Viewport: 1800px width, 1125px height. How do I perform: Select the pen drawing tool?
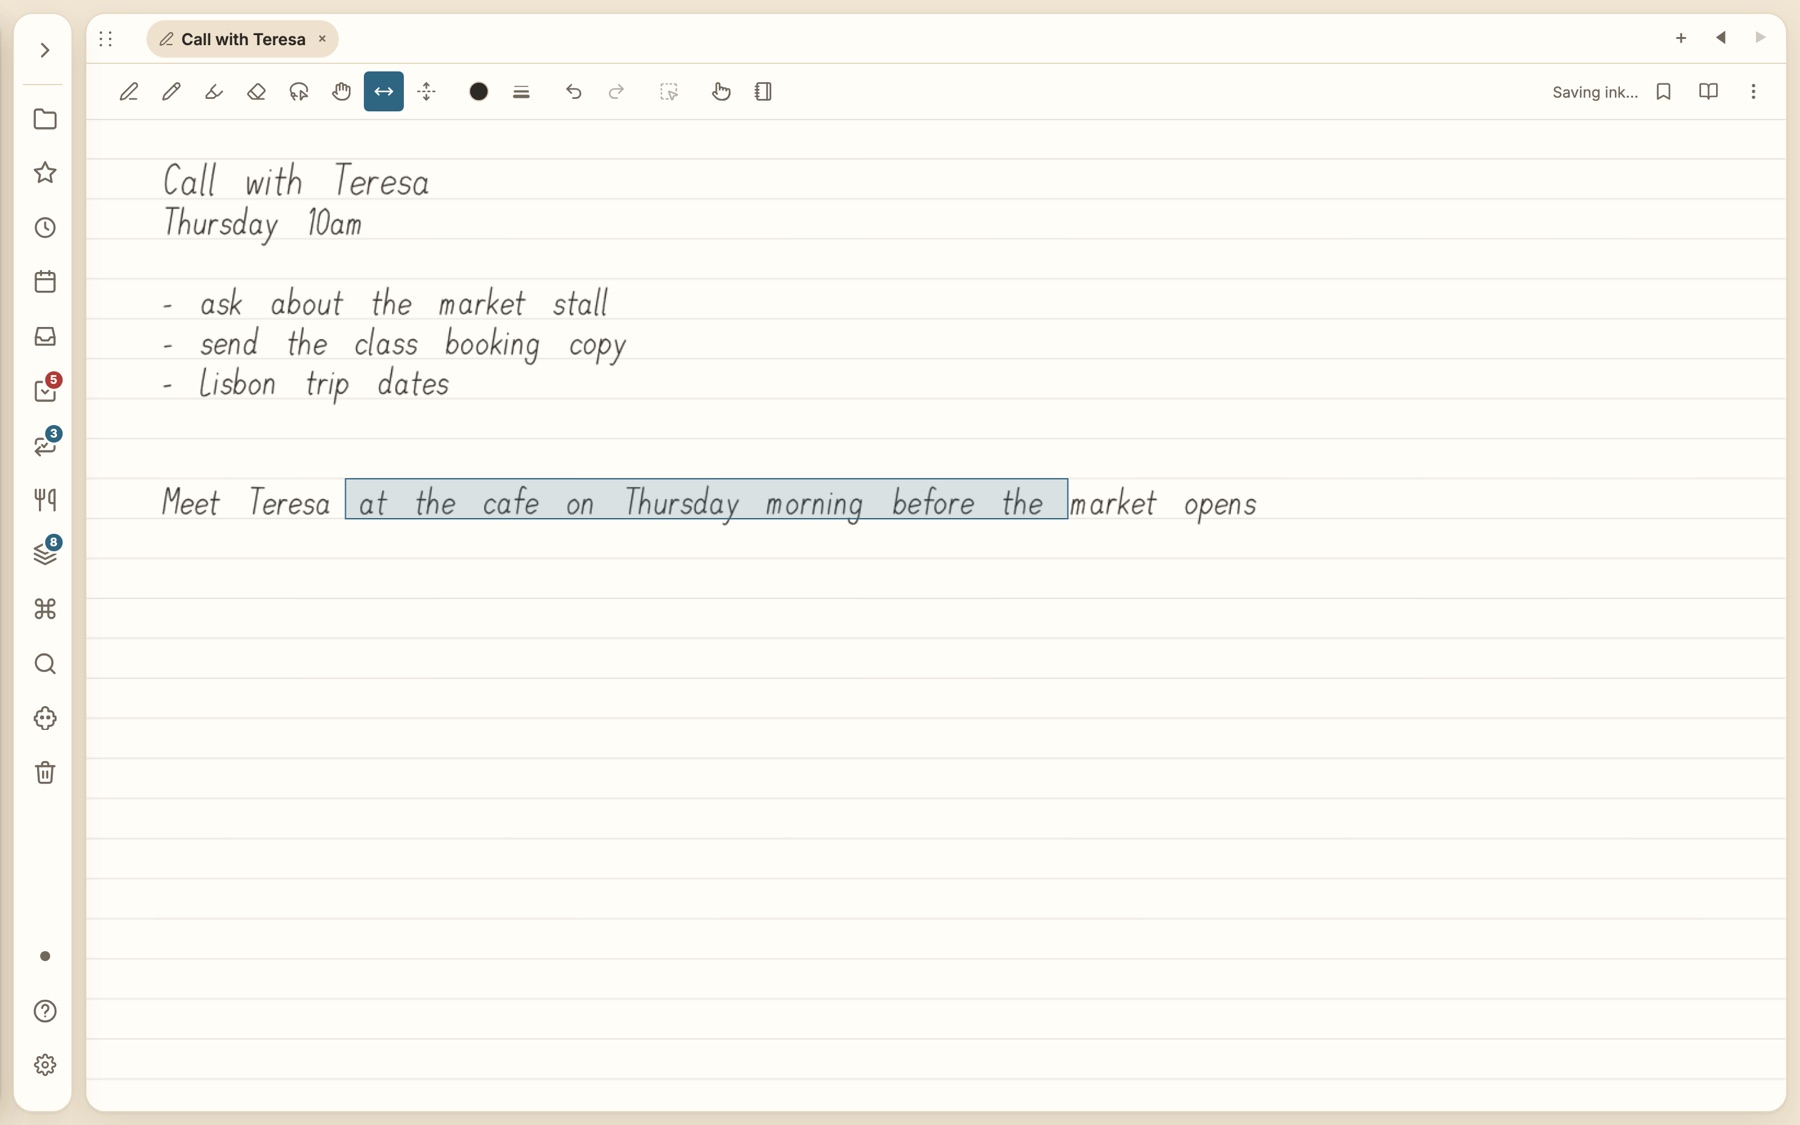(129, 92)
